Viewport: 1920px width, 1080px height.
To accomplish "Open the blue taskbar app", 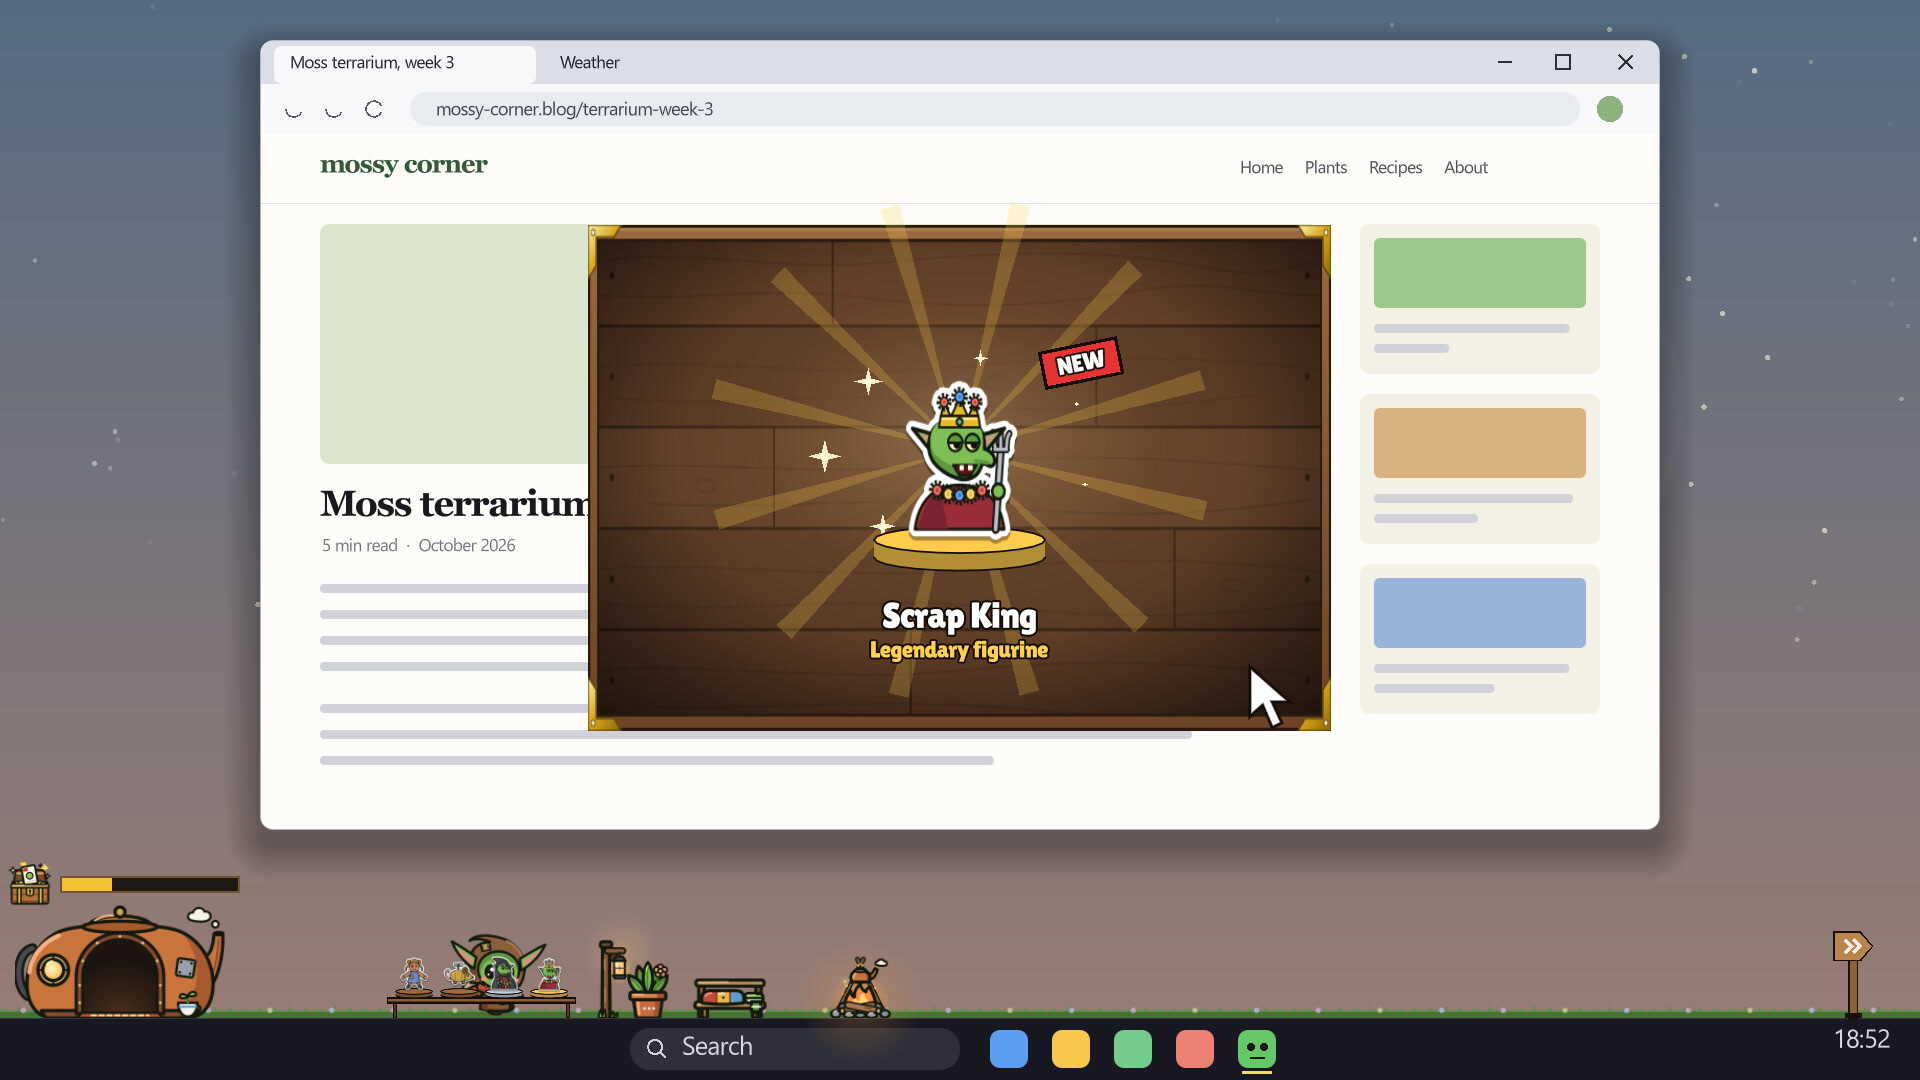I will click(x=1009, y=1049).
